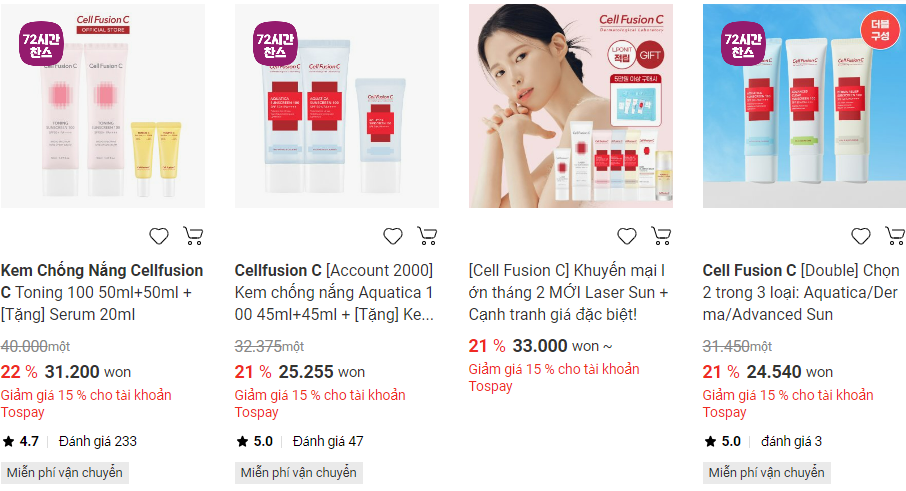This screenshot has width=906, height=491.
Task: Open the blue Aquatica sunscreen product image
Action: pos(337,106)
